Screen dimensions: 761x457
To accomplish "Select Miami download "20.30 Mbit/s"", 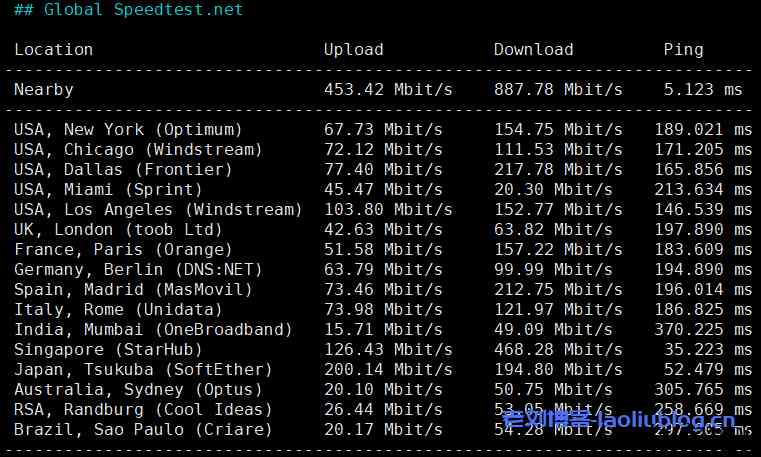I will click(553, 189).
